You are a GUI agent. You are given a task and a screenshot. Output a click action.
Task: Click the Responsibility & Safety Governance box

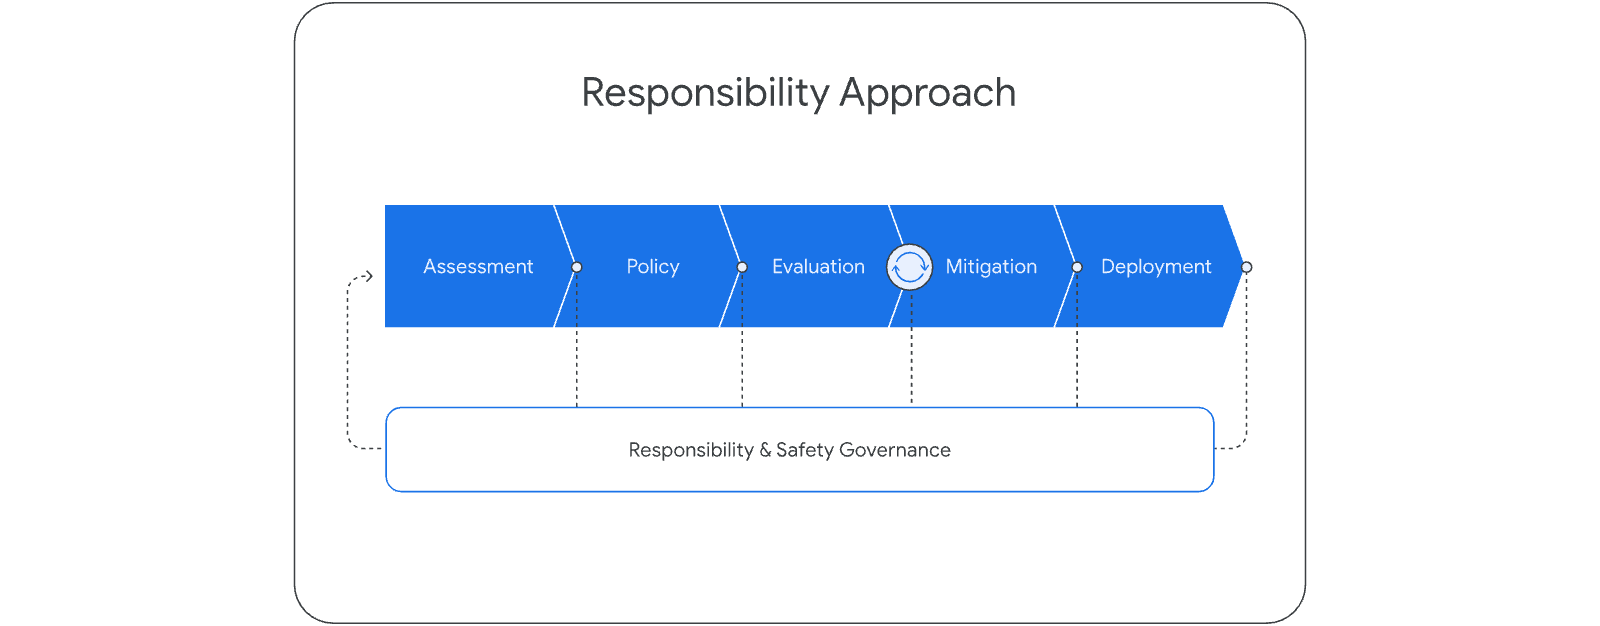point(800,450)
